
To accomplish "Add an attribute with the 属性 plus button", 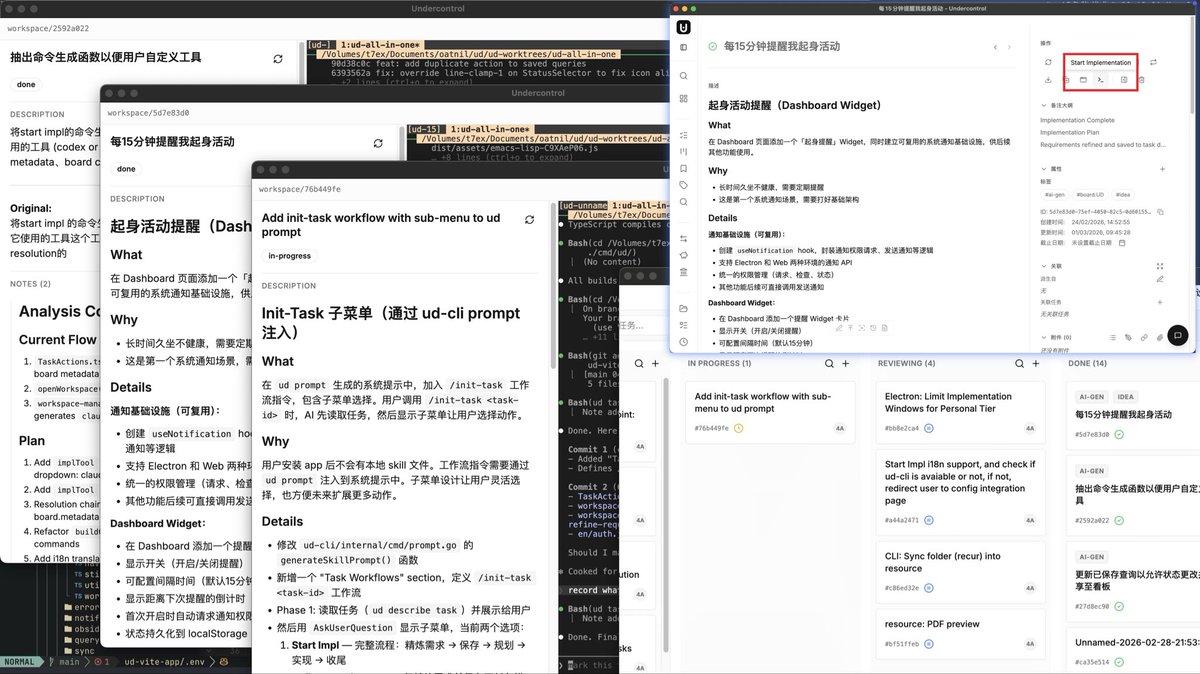I will (1162, 169).
